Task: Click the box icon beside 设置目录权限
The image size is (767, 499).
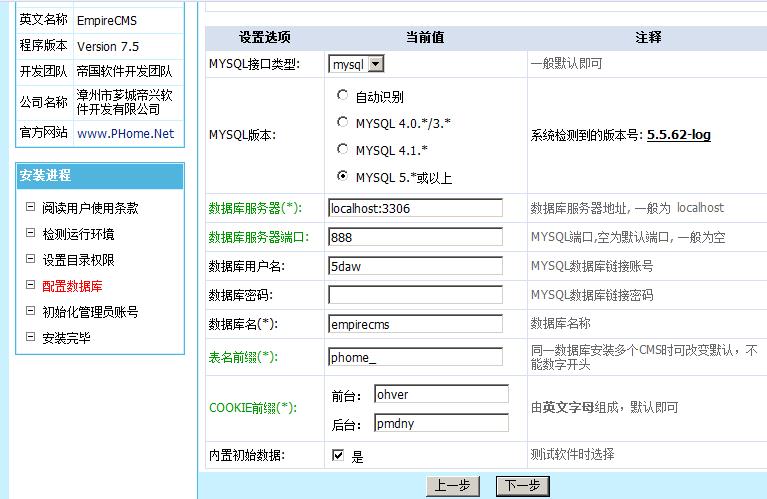Action: tap(30, 259)
